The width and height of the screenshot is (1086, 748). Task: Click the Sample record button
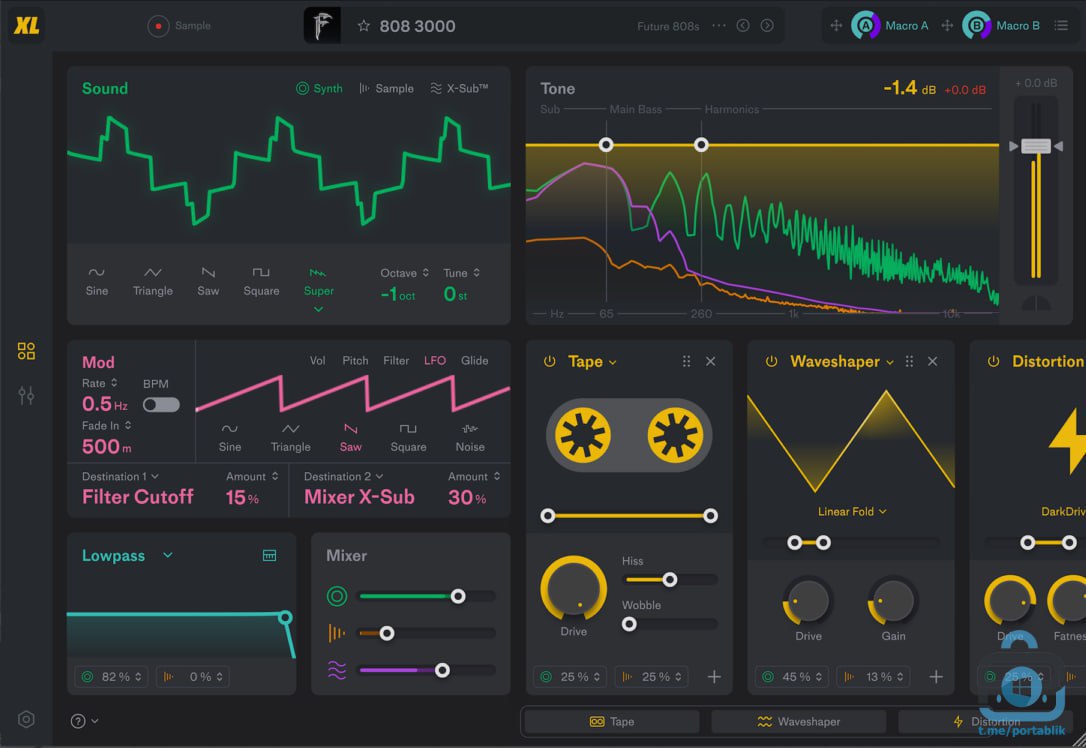pyautogui.click(x=158, y=26)
